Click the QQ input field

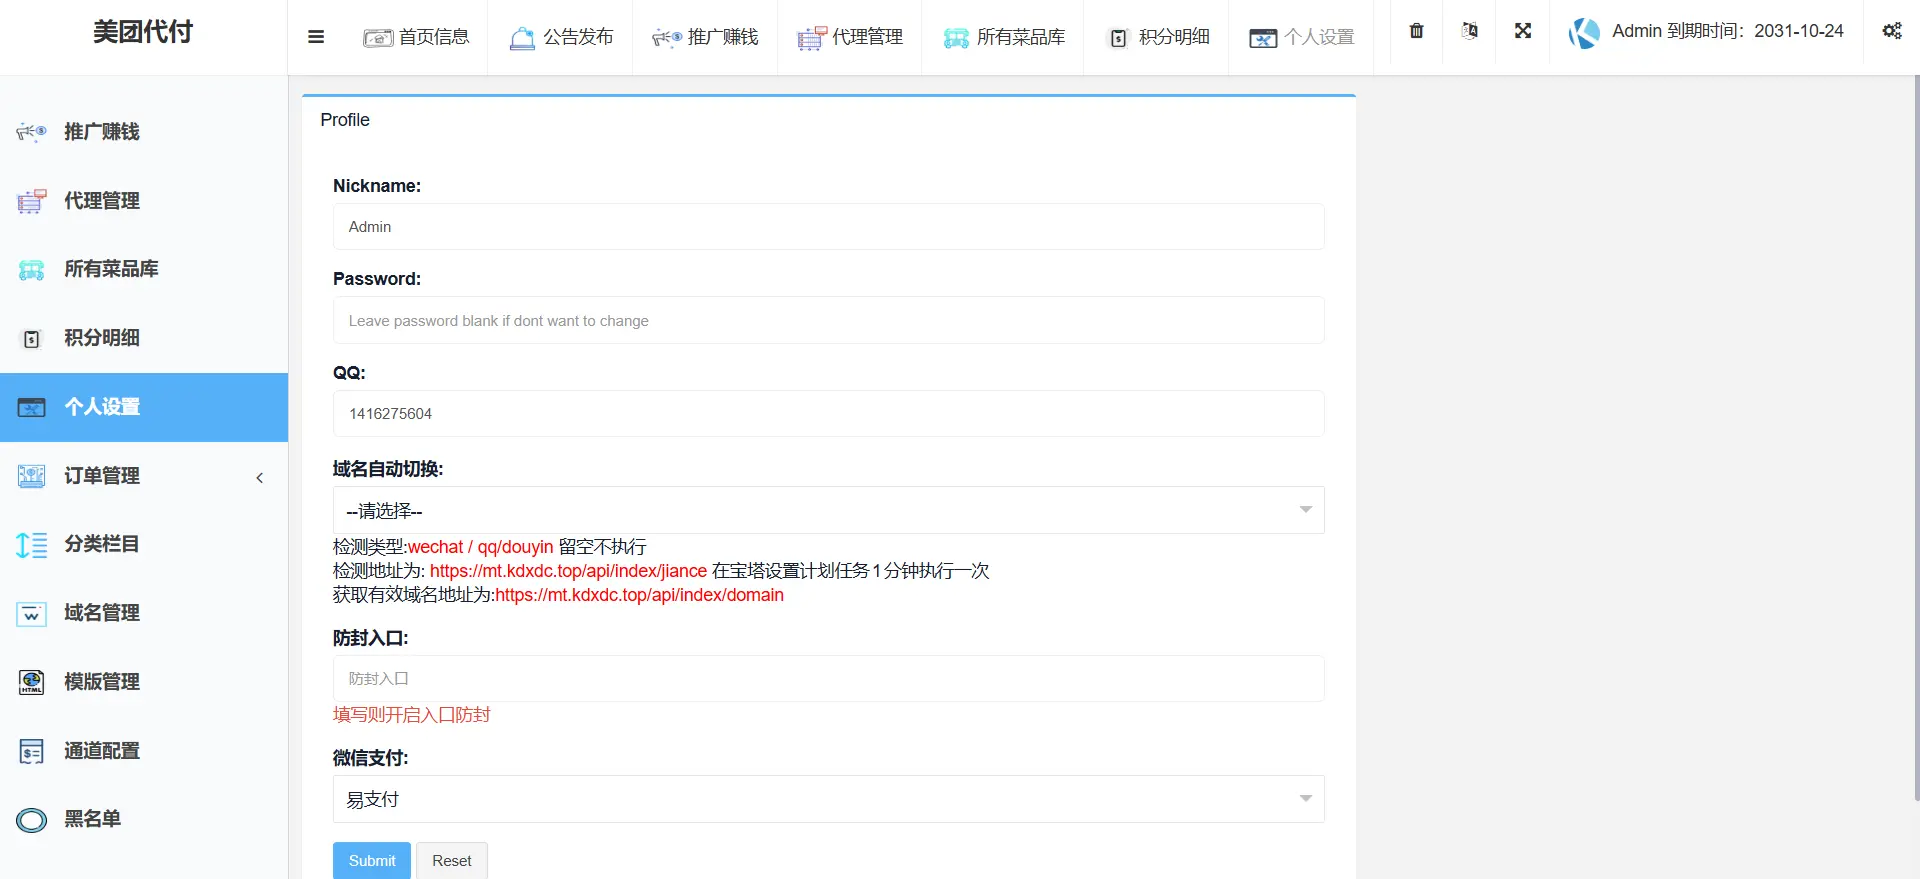point(828,413)
